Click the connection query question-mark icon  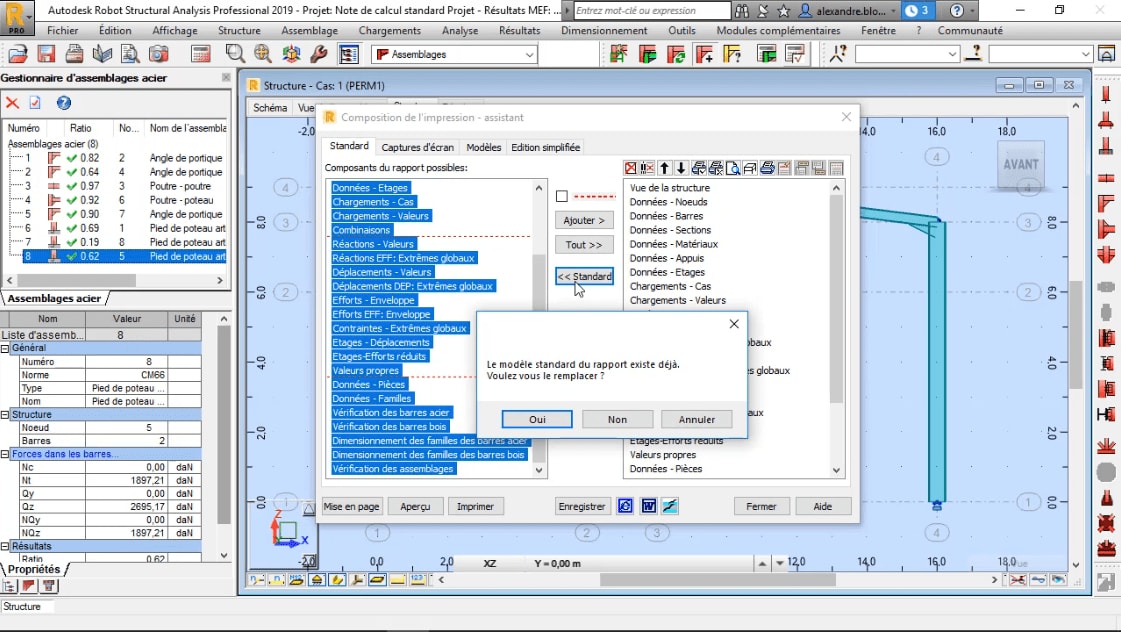tap(732, 54)
